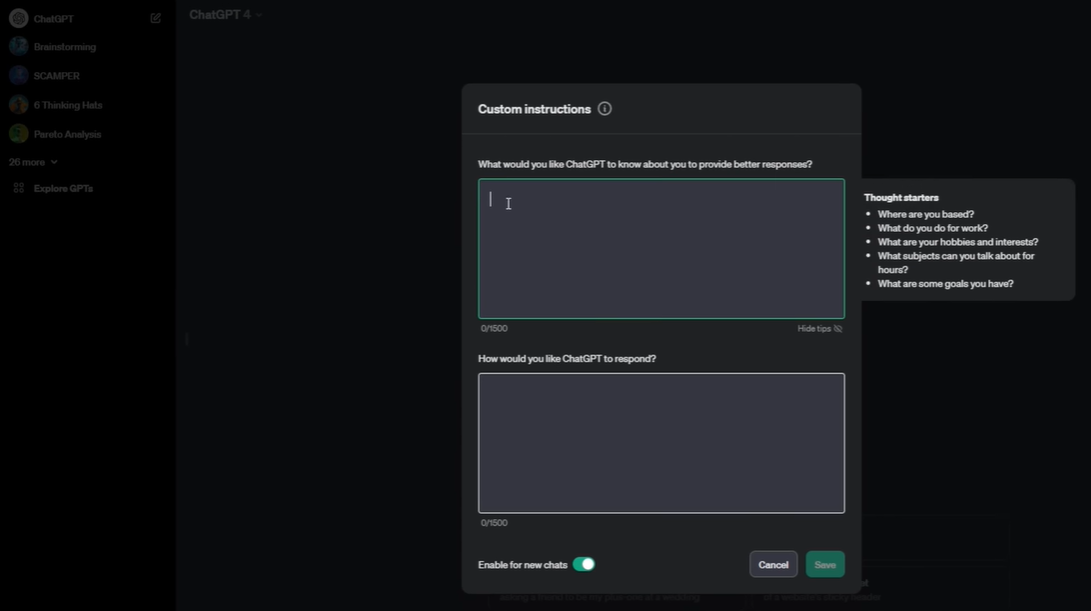Click the Cancel button

click(x=773, y=564)
